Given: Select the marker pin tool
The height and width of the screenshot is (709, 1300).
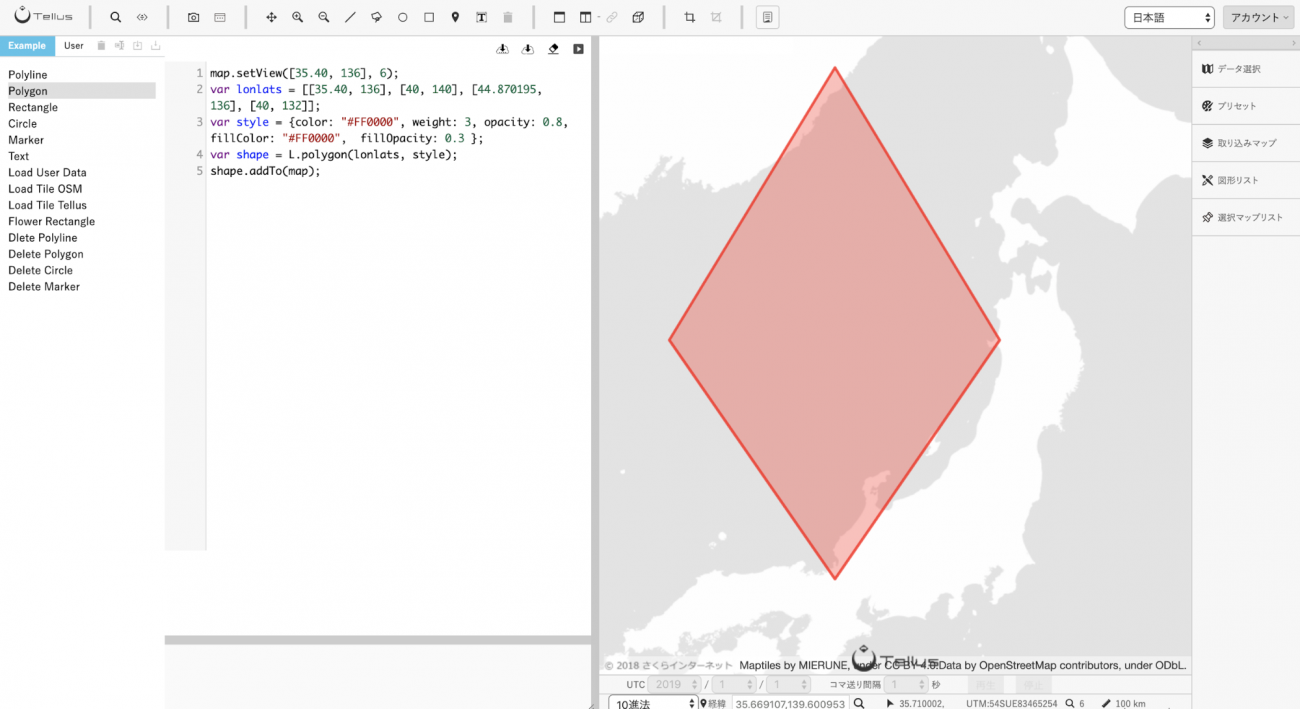Looking at the screenshot, I should click(x=455, y=18).
